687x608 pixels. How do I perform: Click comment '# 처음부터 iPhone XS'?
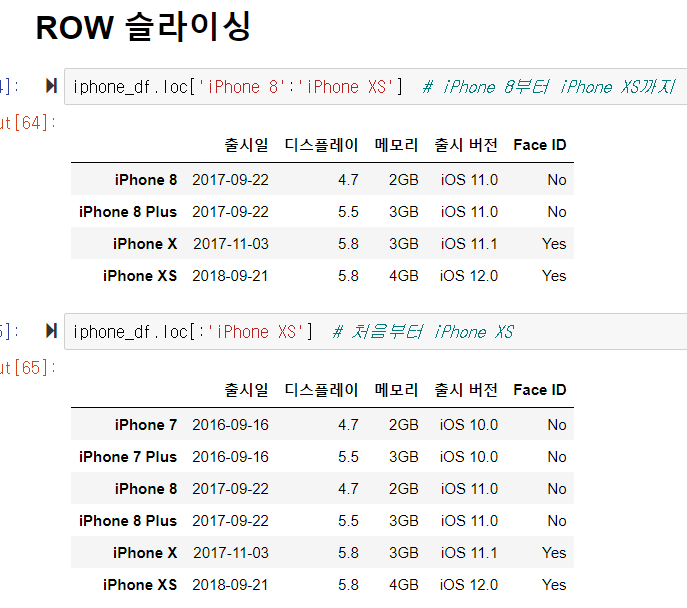coord(423,331)
